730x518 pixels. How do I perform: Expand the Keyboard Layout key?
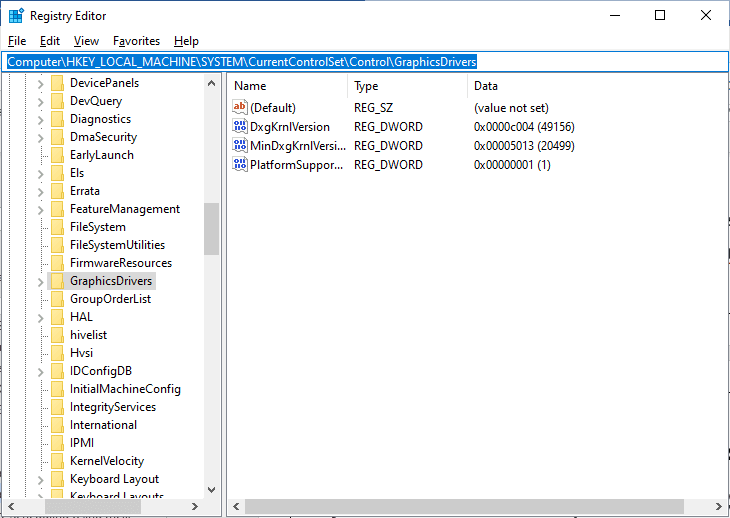pos(41,479)
